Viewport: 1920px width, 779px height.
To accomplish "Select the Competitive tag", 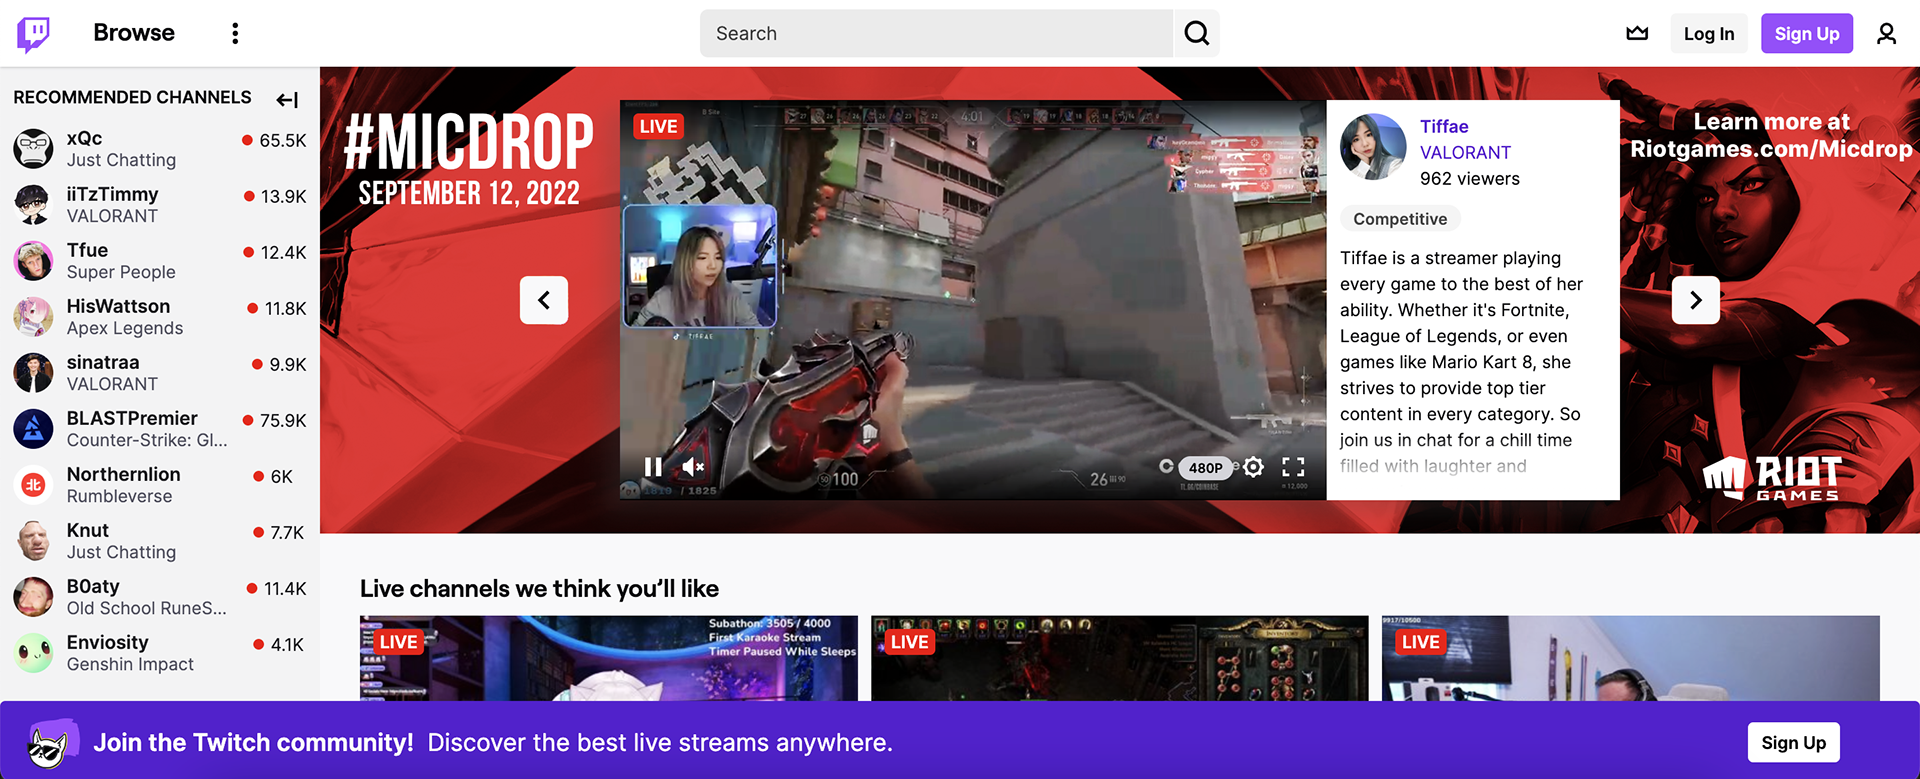I will click(1400, 219).
